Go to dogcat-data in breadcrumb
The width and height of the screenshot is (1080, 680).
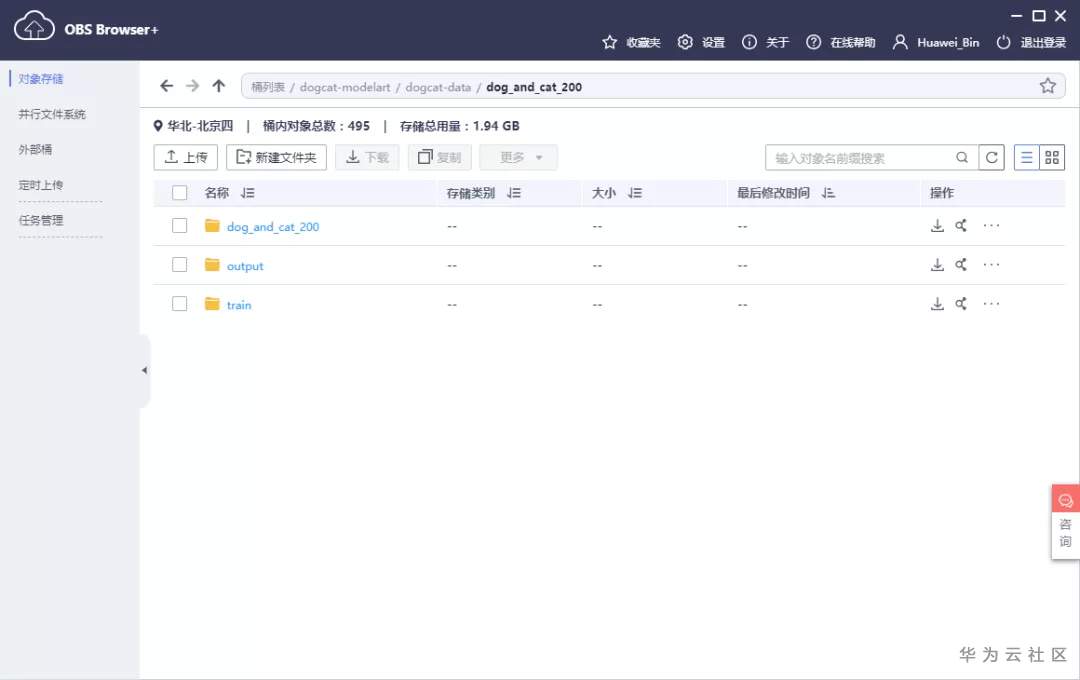(x=438, y=87)
